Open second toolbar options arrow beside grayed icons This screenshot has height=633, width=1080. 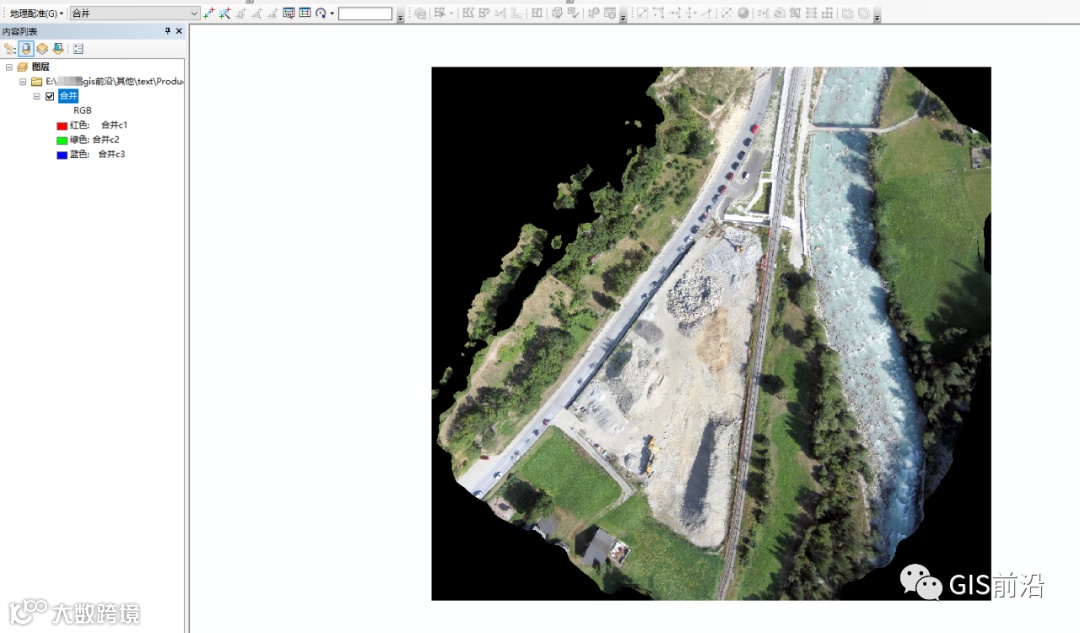click(x=623, y=17)
